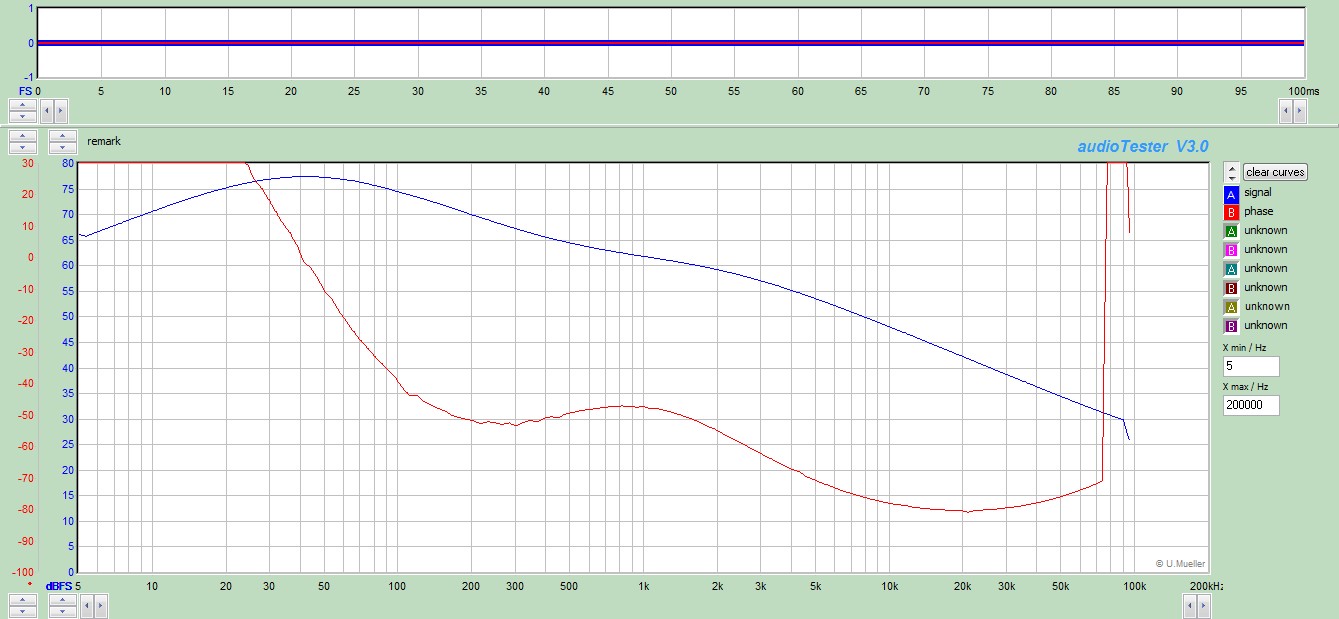The image size is (1339, 619).
Task: Select the purple B unknown curve icon
Action: pos(1231,326)
